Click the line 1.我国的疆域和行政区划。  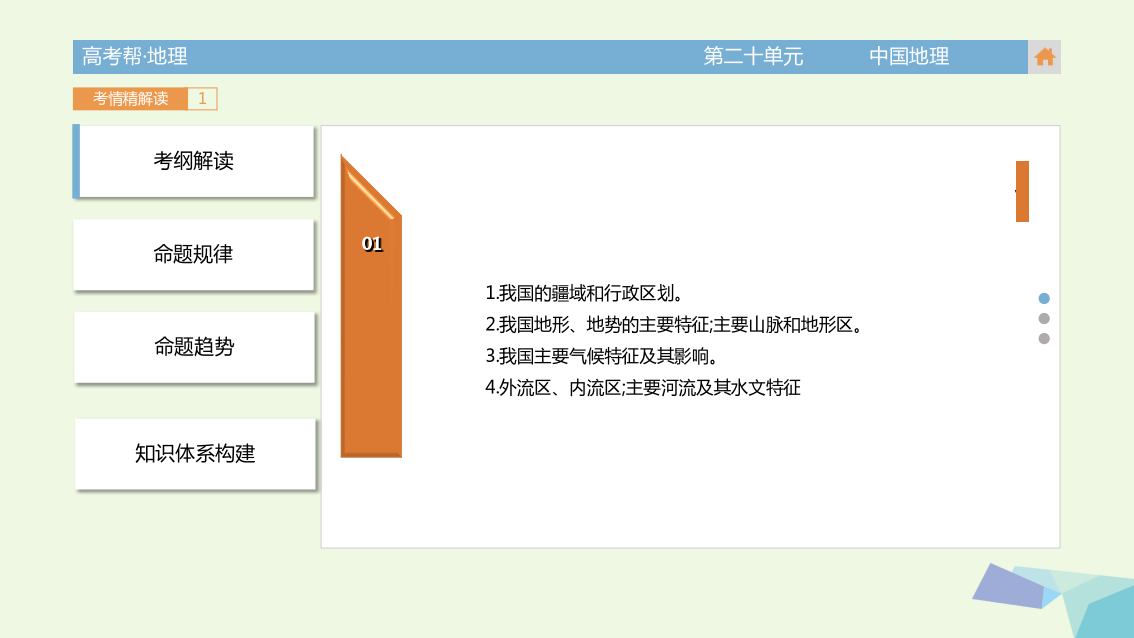tap(584, 293)
